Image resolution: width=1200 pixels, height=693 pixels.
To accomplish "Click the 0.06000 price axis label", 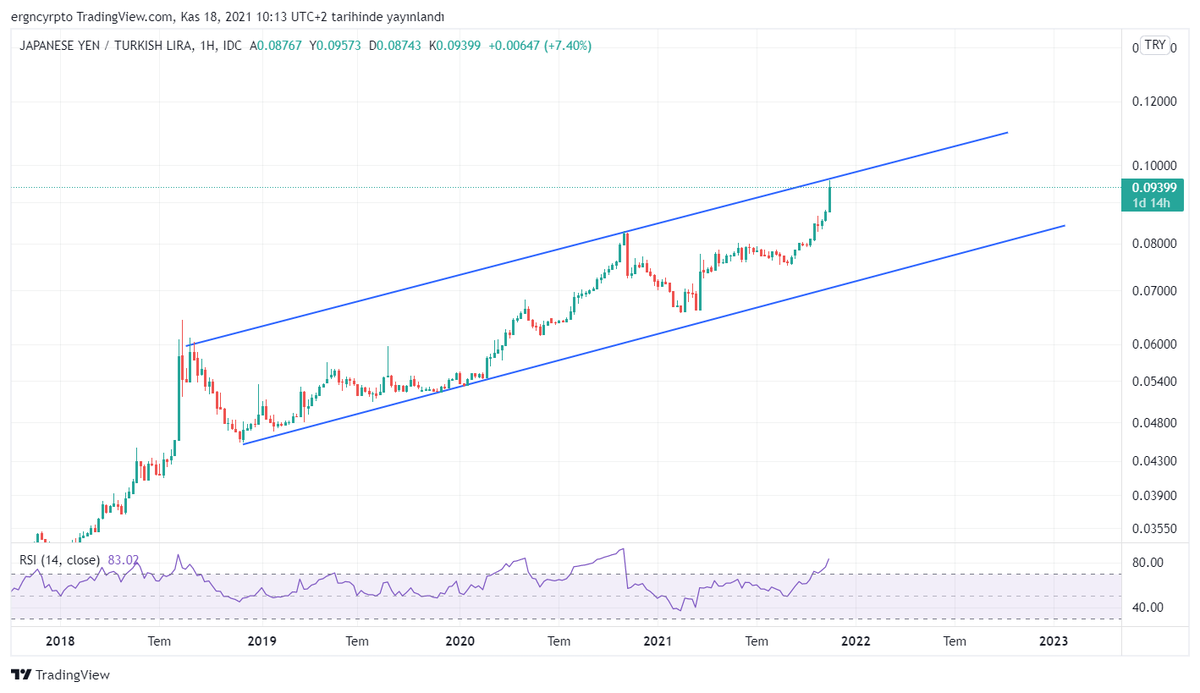I will click(x=1153, y=344).
